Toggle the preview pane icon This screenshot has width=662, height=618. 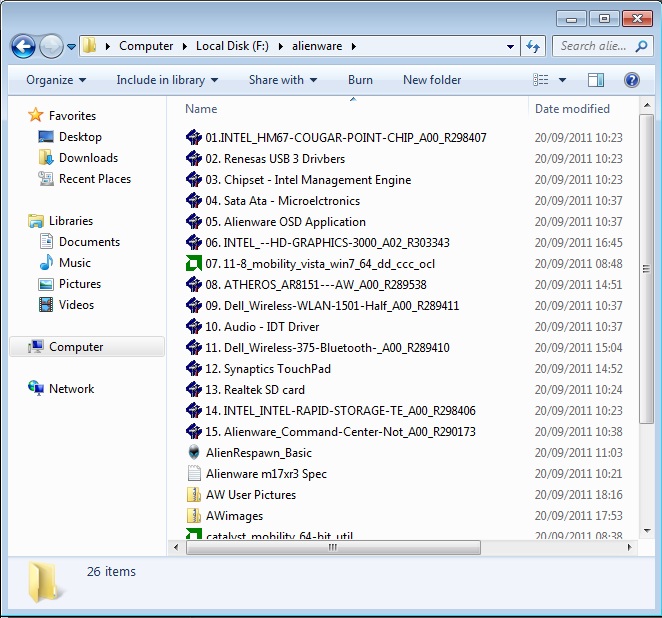(x=596, y=80)
